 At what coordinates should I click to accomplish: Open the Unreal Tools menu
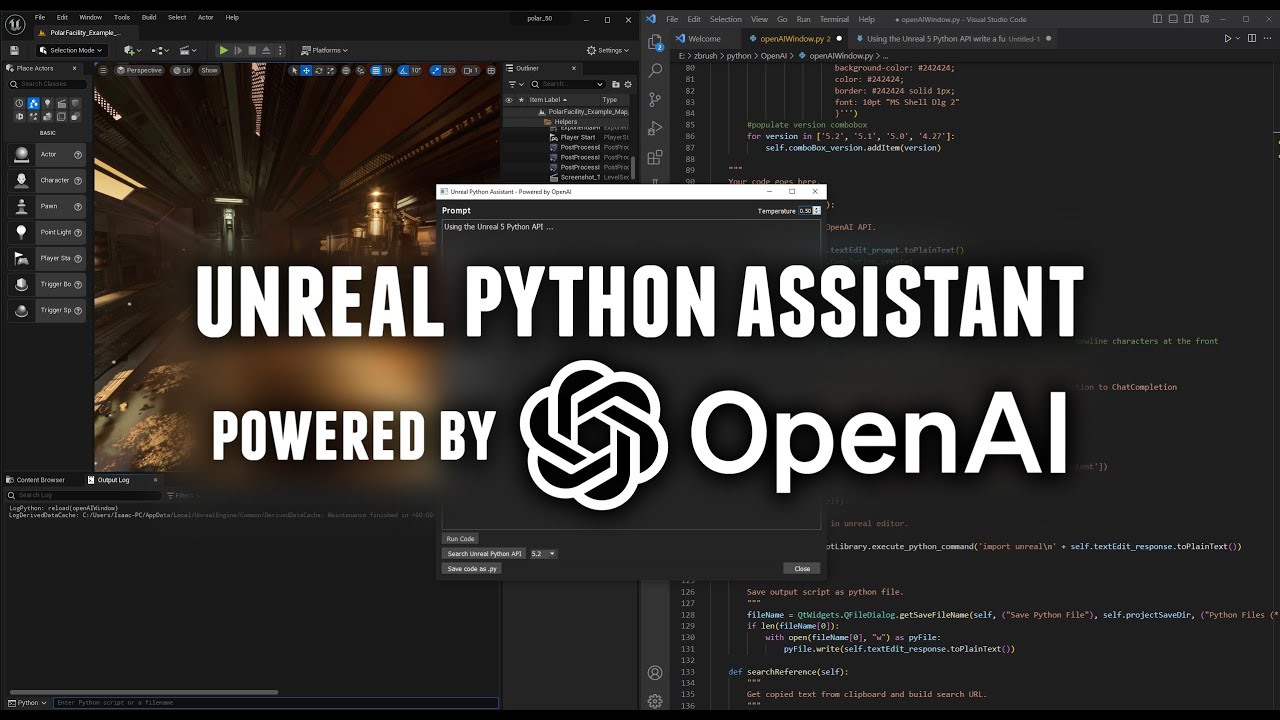(x=122, y=17)
